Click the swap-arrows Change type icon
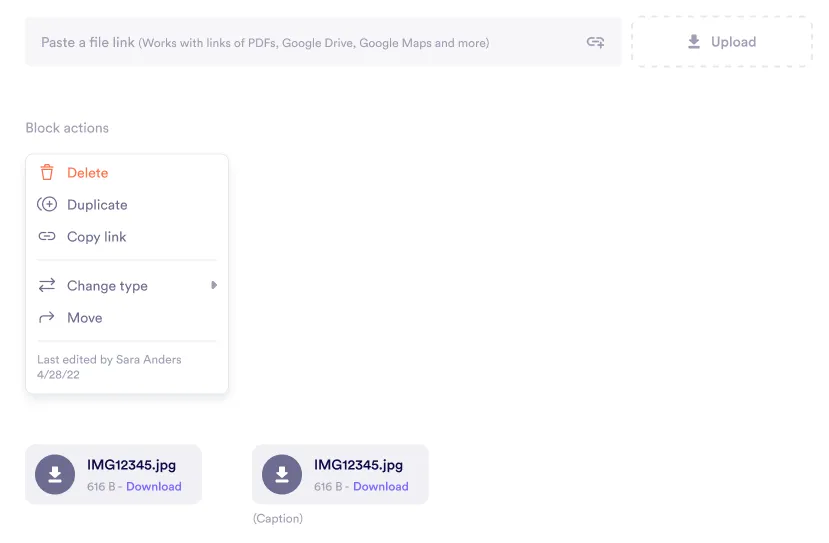The image size is (829, 543). point(47,286)
